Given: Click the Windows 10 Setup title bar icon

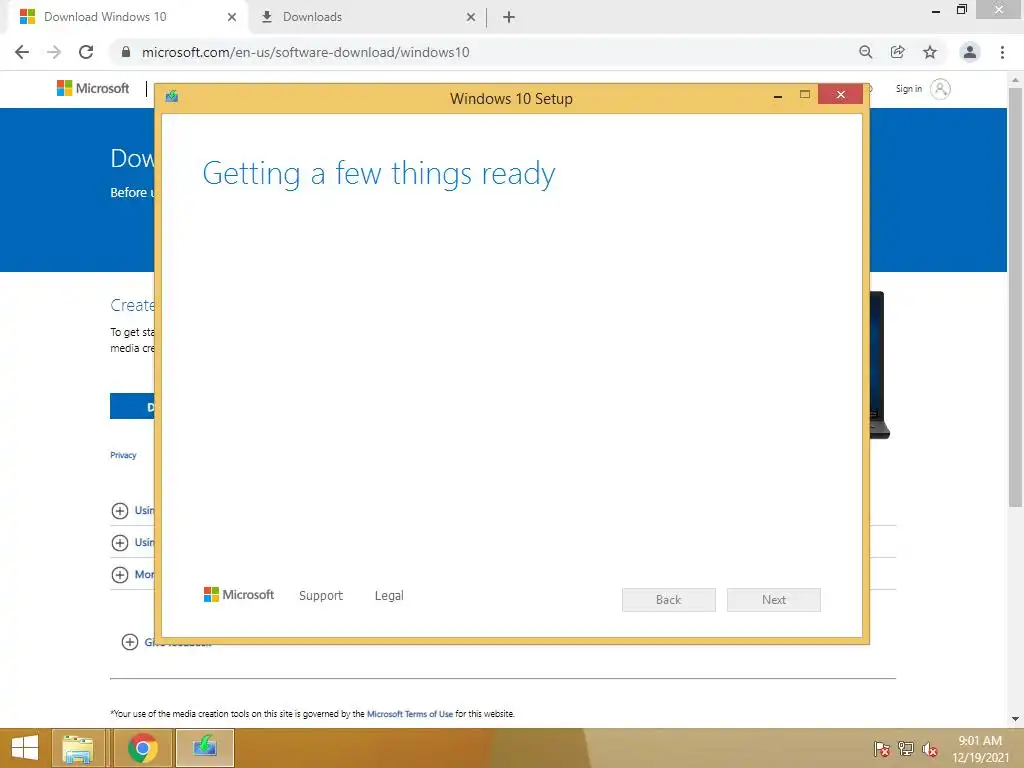Looking at the screenshot, I should click(x=172, y=97).
